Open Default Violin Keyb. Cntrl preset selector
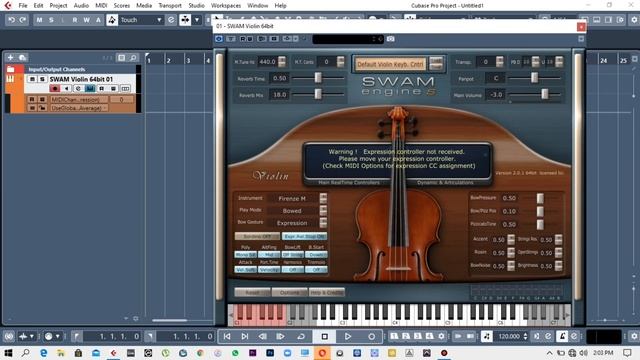 [x=391, y=64]
